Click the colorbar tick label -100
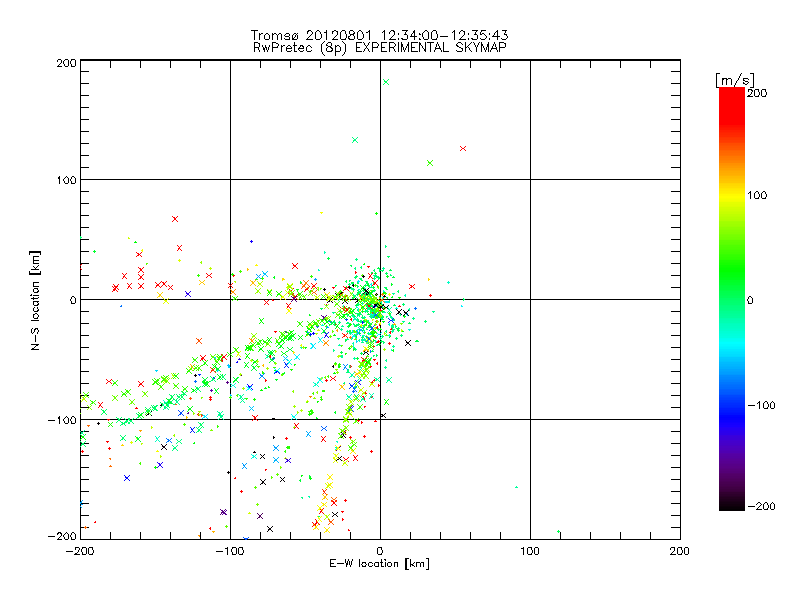 click(761, 406)
